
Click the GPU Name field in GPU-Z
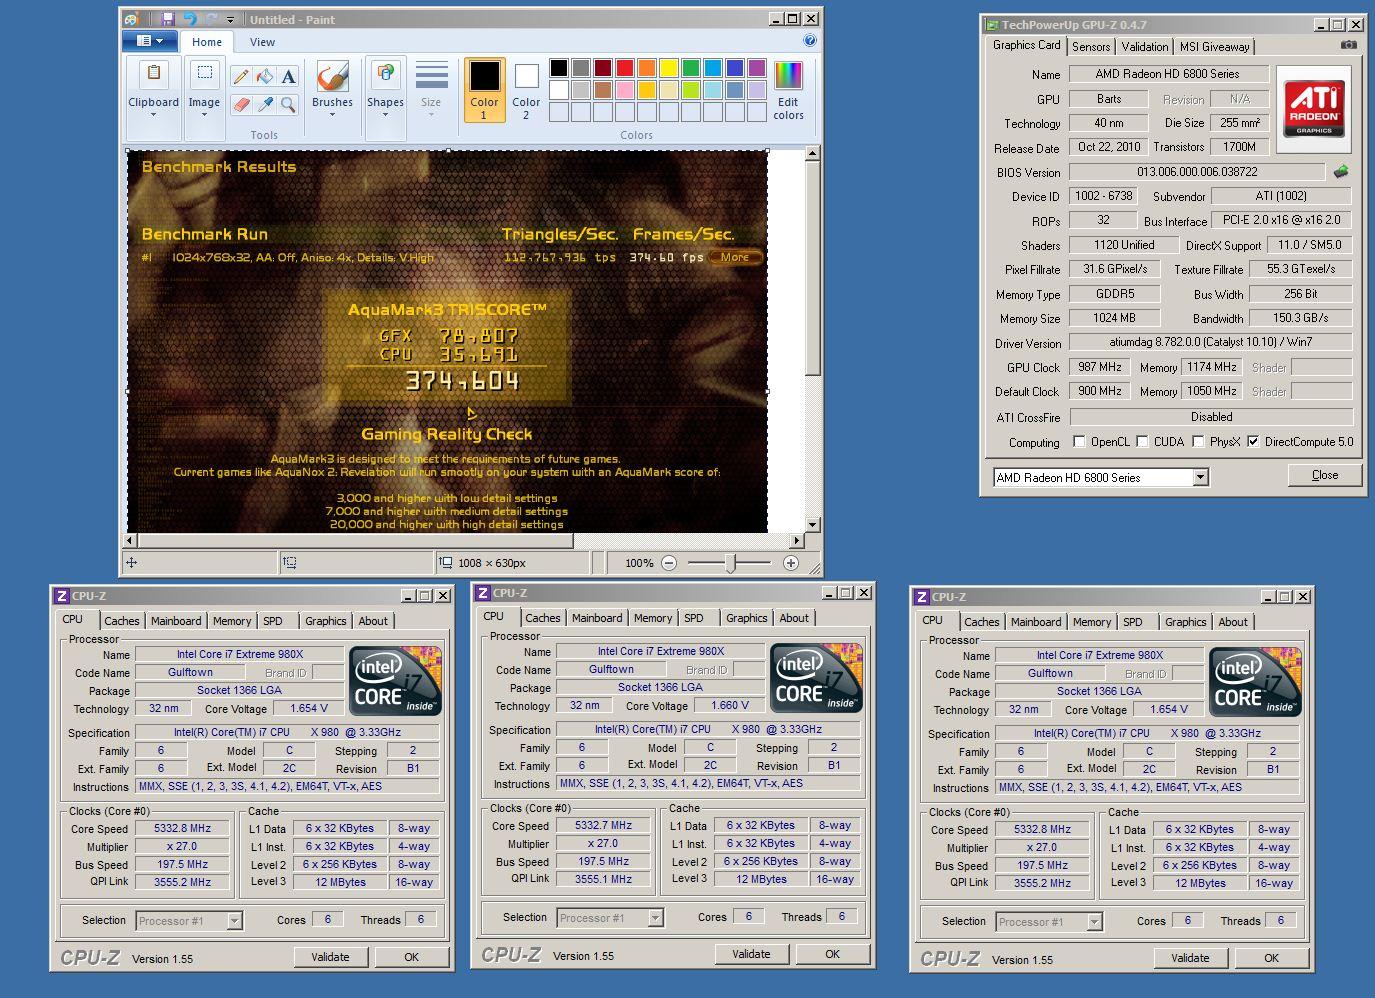[x=1168, y=74]
